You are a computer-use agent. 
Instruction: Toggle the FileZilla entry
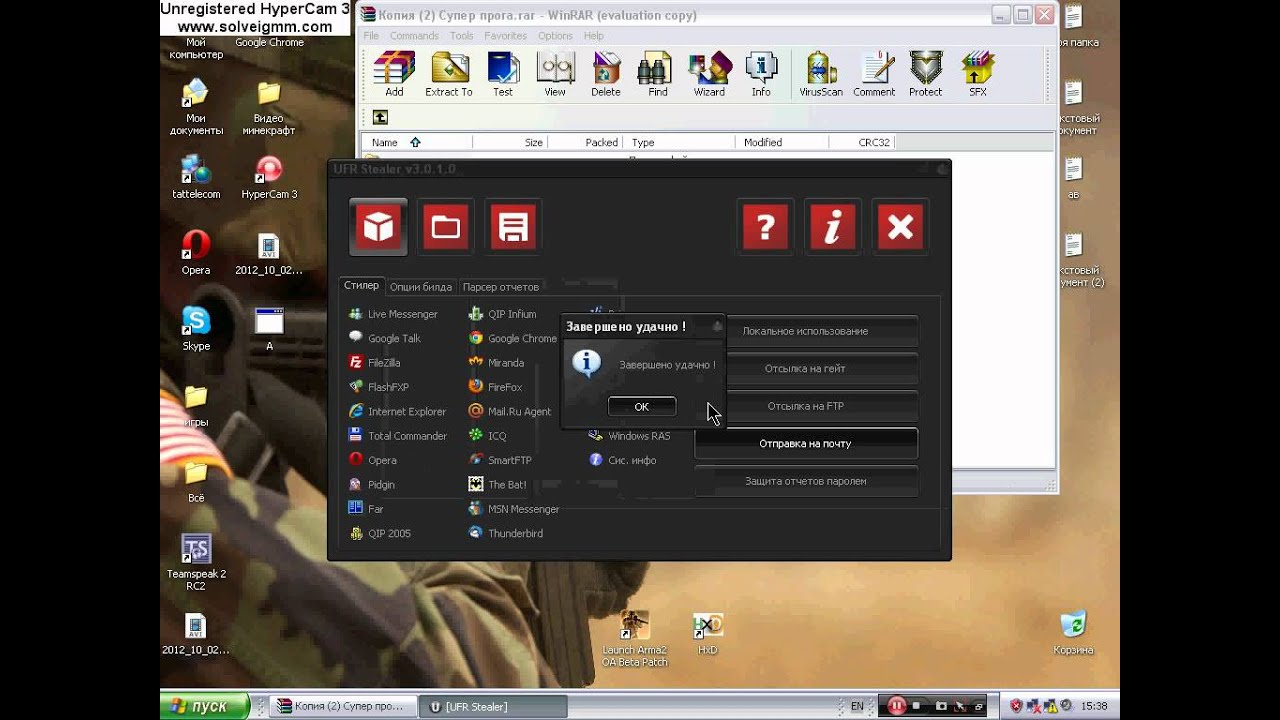374,363
